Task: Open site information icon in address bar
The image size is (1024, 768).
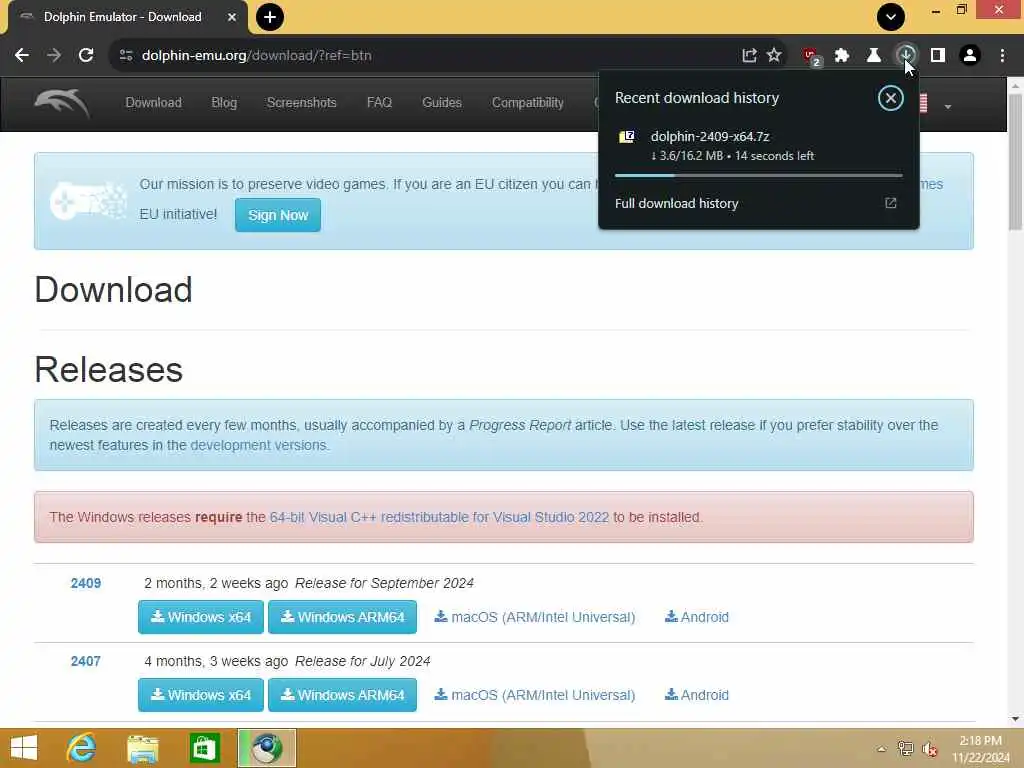Action: tap(126, 56)
